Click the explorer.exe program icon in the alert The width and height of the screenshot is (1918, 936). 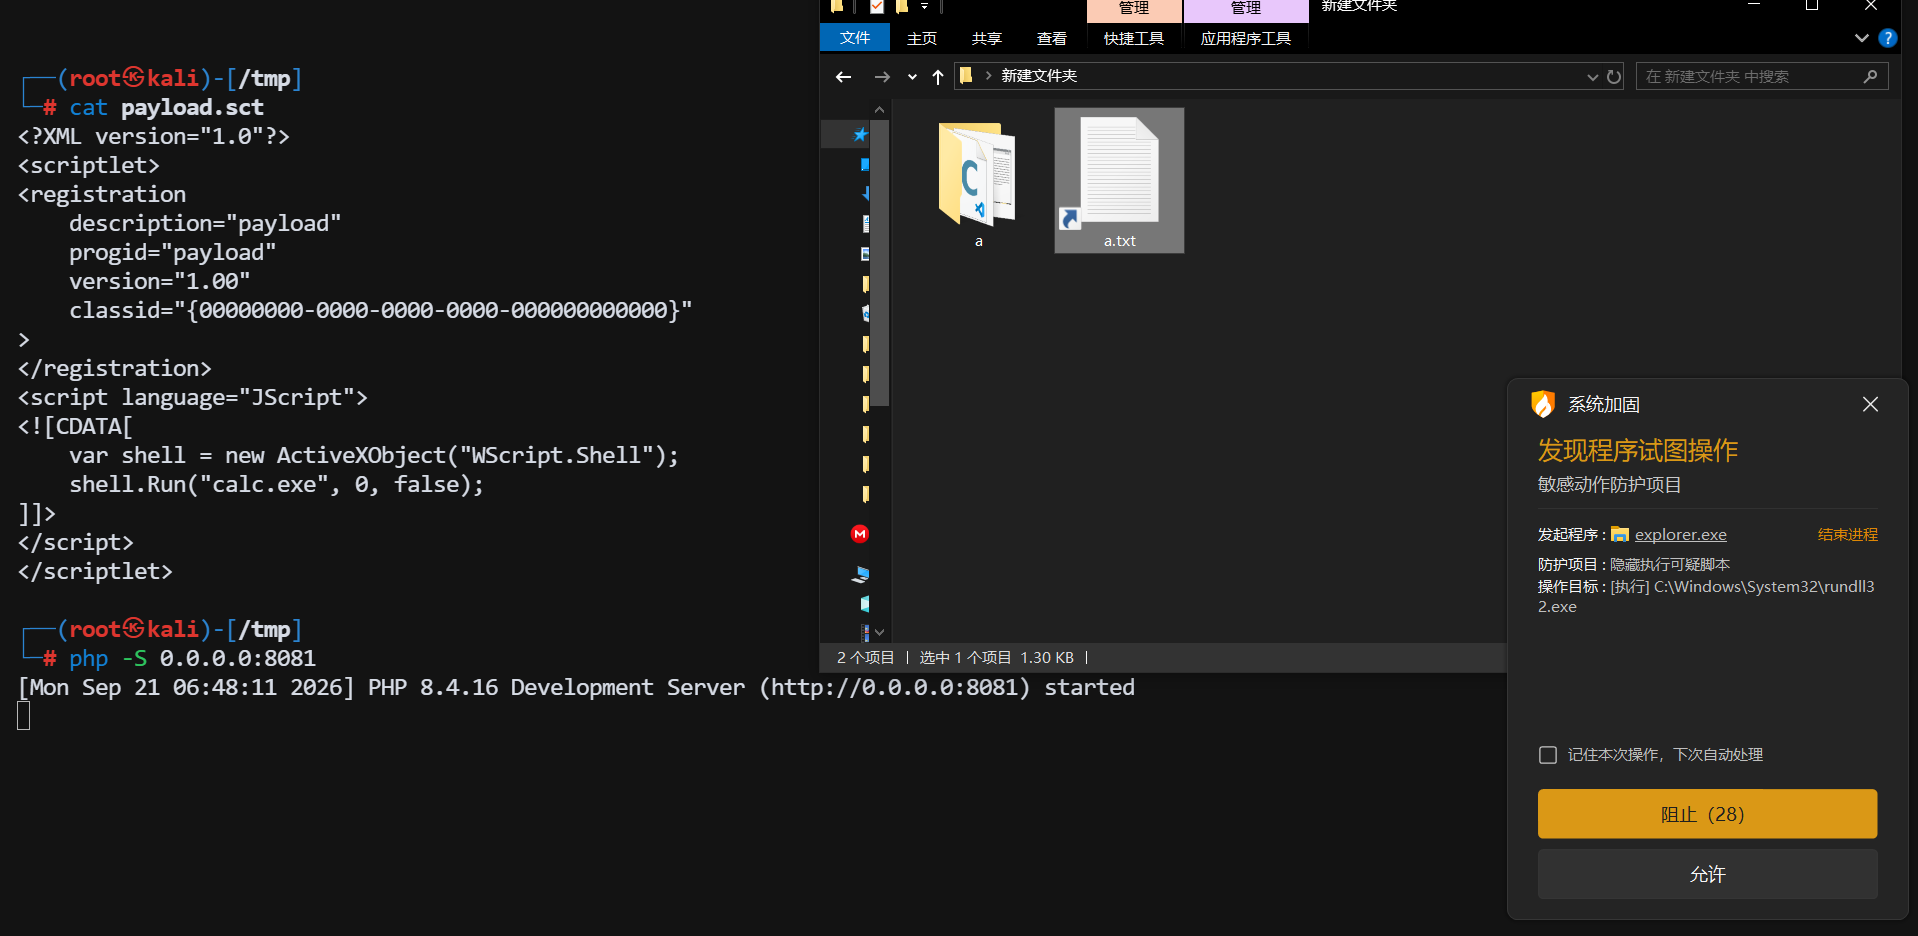pyautogui.click(x=1620, y=535)
